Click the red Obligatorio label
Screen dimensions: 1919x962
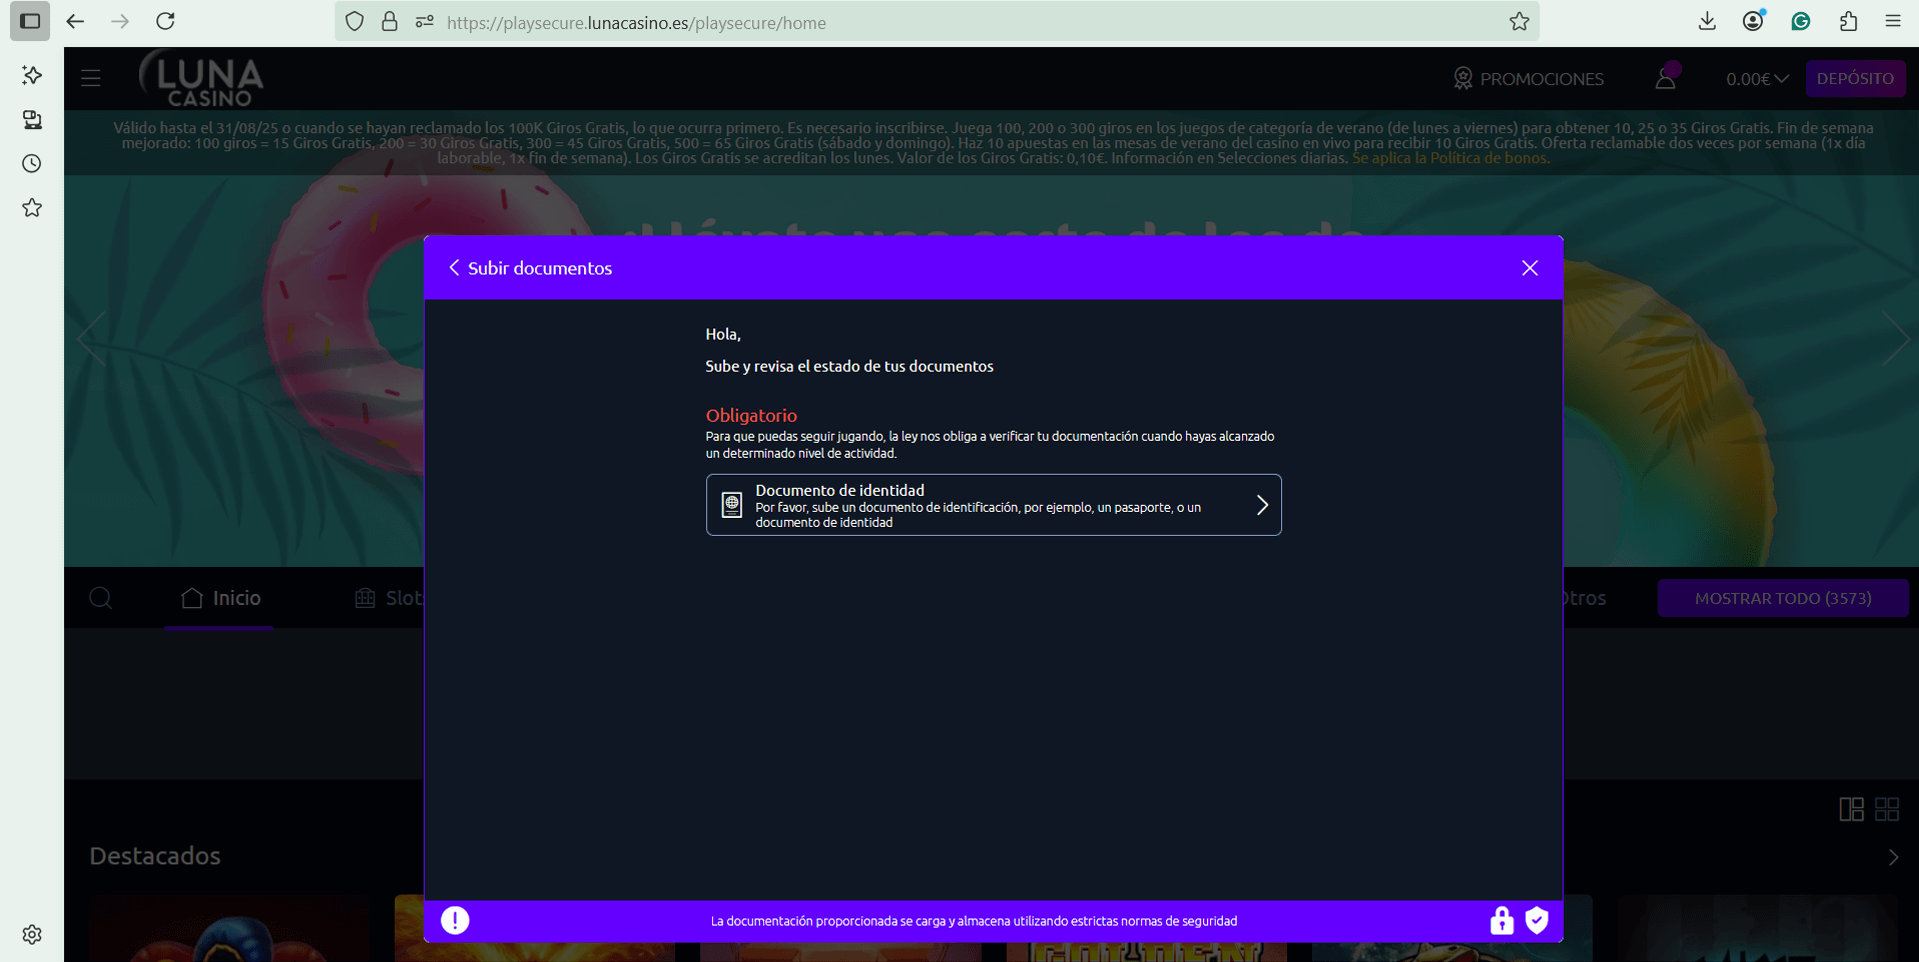point(751,415)
